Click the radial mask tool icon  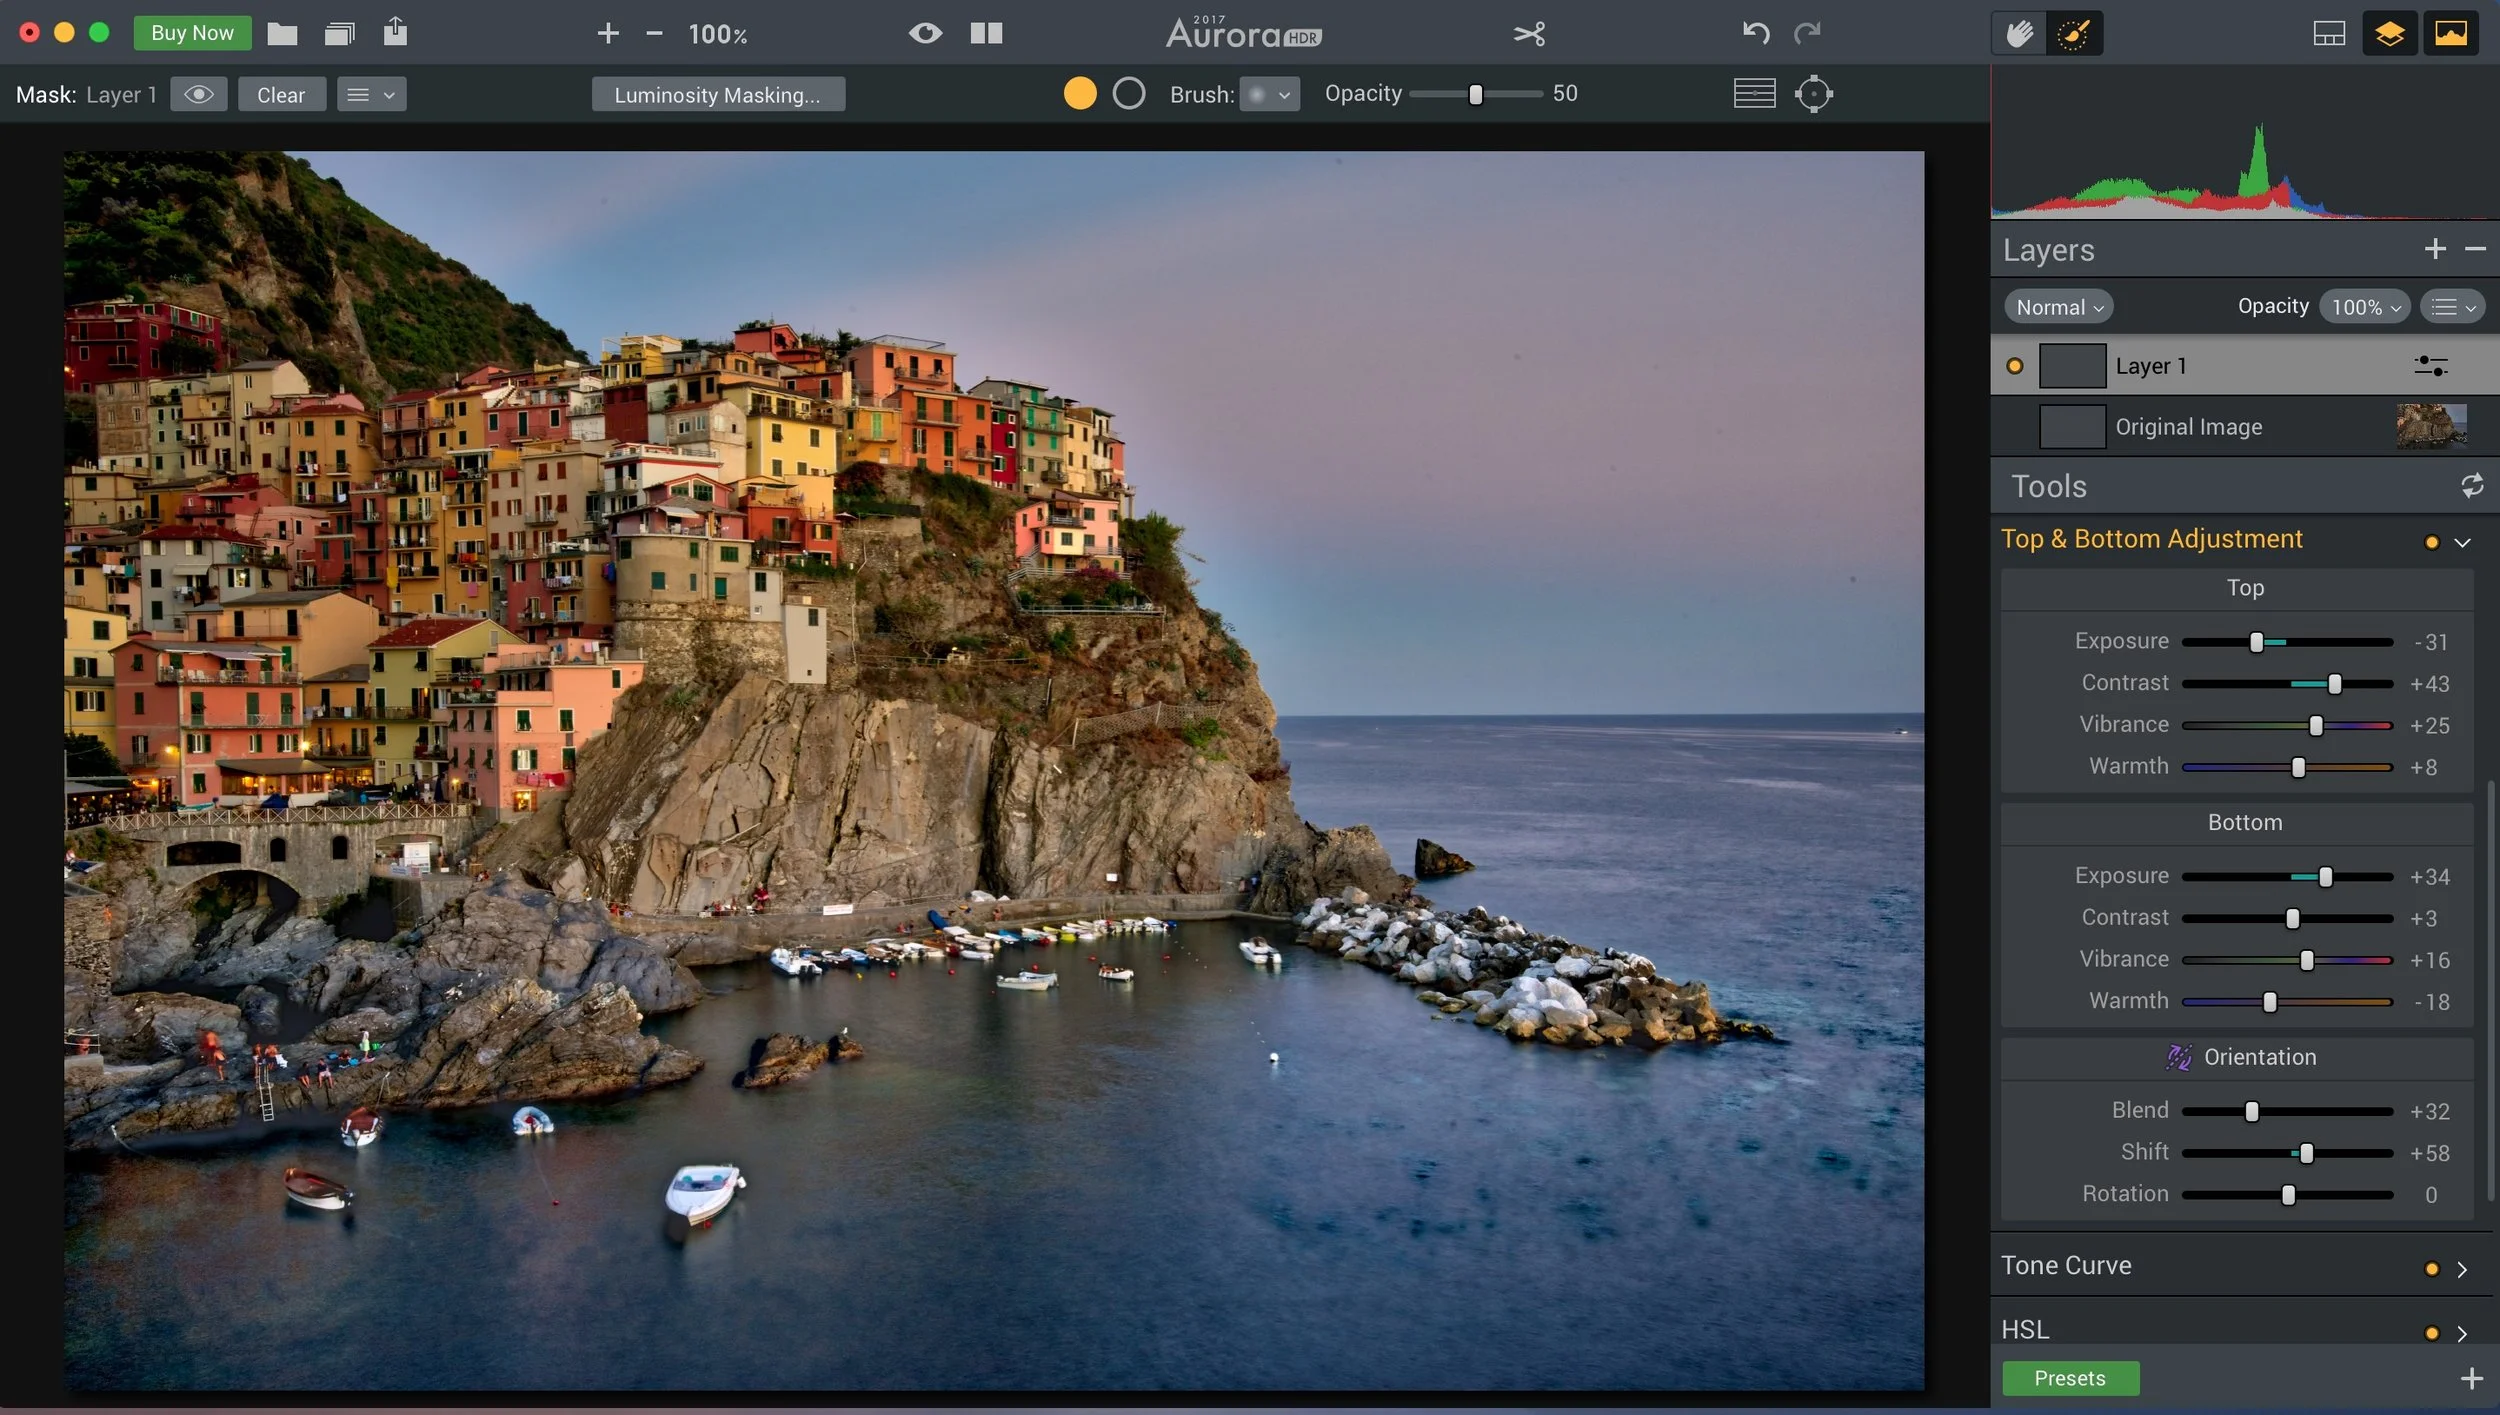click(1813, 94)
